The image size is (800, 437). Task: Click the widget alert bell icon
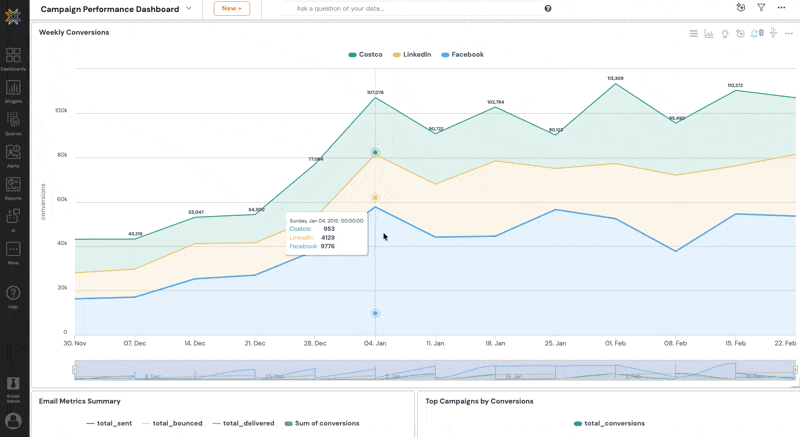[756, 33]
